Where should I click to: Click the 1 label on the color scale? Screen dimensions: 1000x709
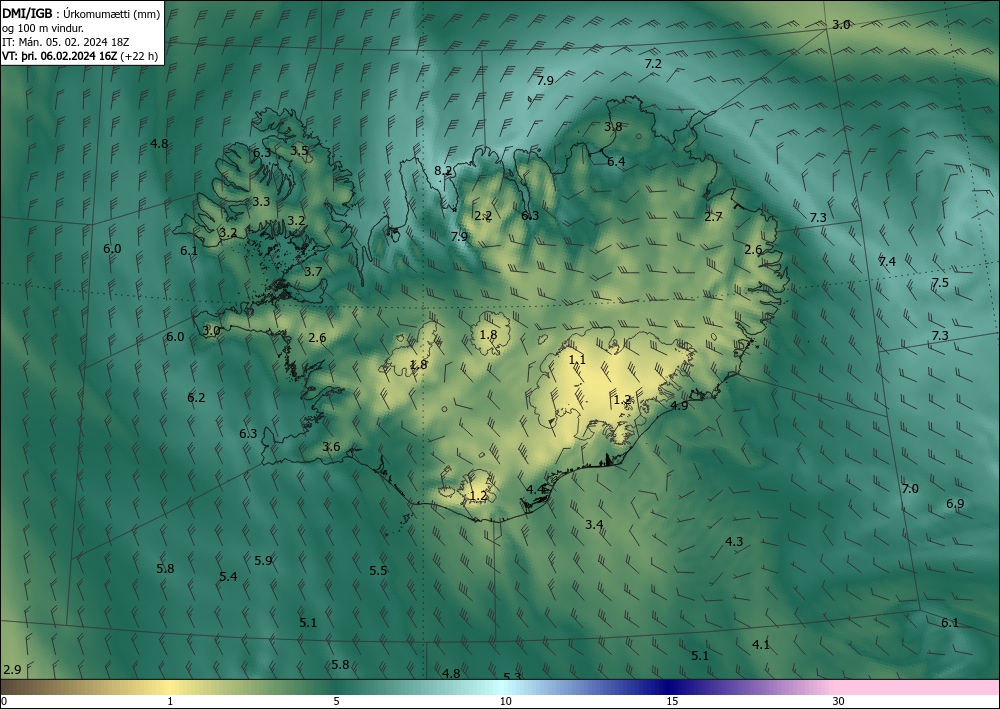click(170, 702)
